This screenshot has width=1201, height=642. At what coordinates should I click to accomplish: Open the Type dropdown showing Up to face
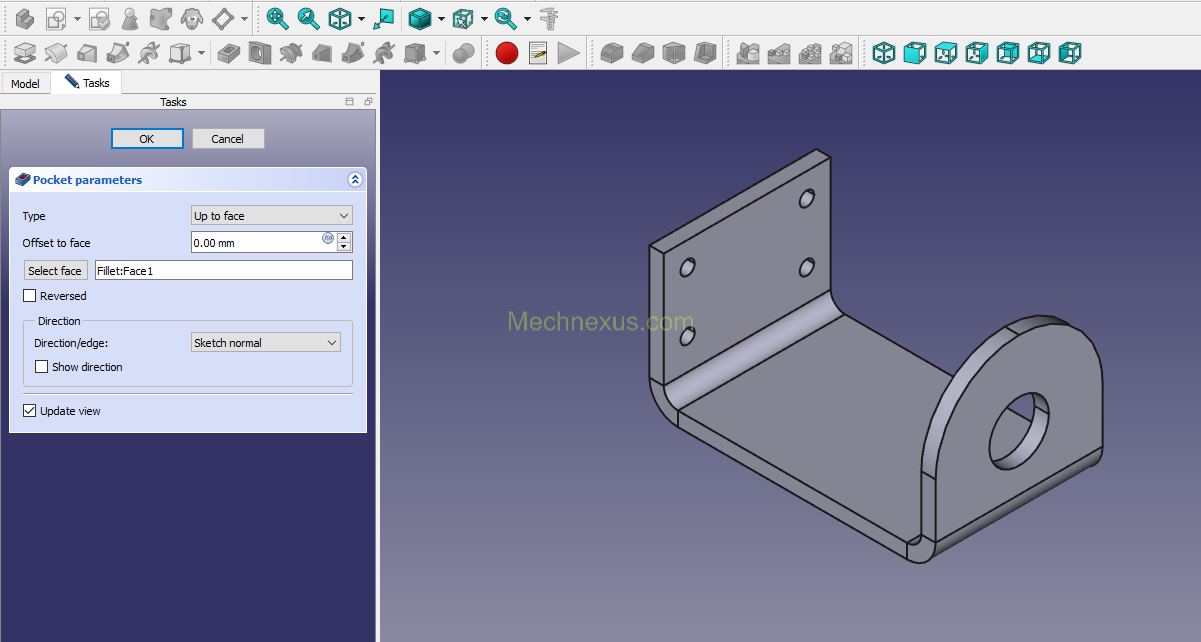click(272, 216)
